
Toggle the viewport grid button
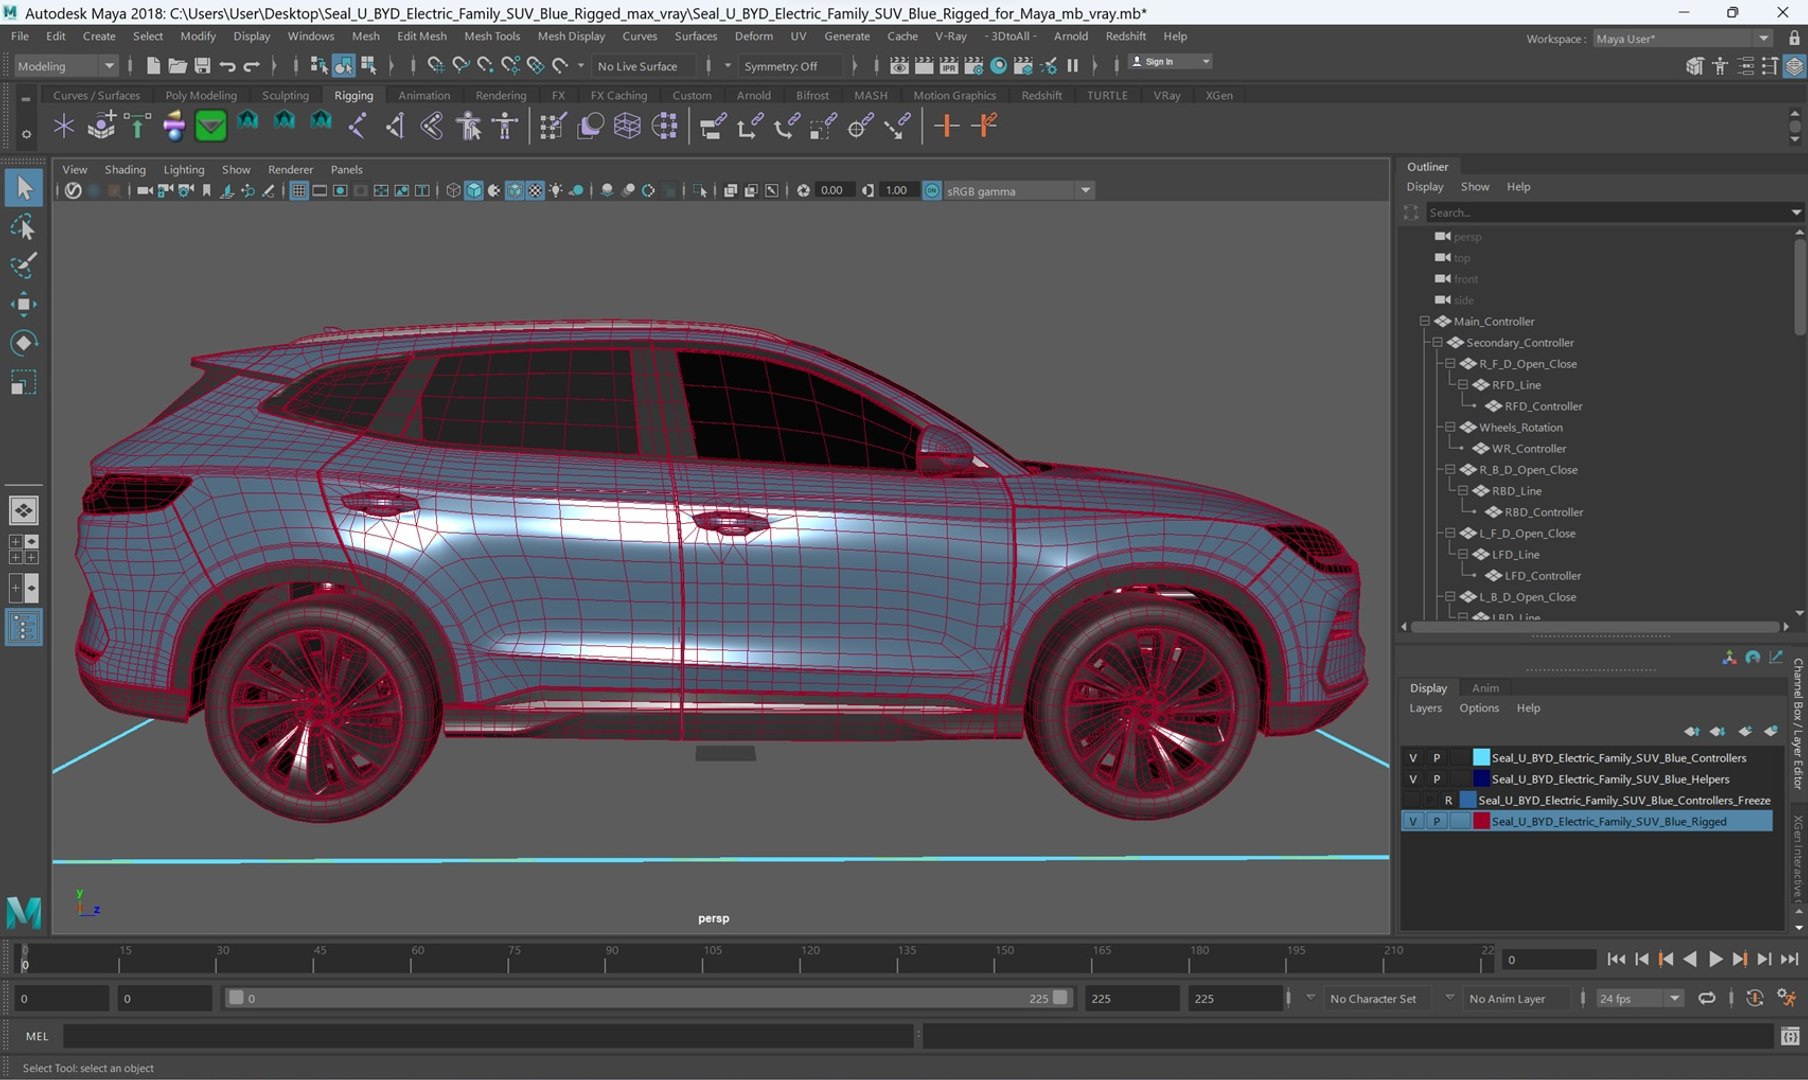tap(298, 190)
